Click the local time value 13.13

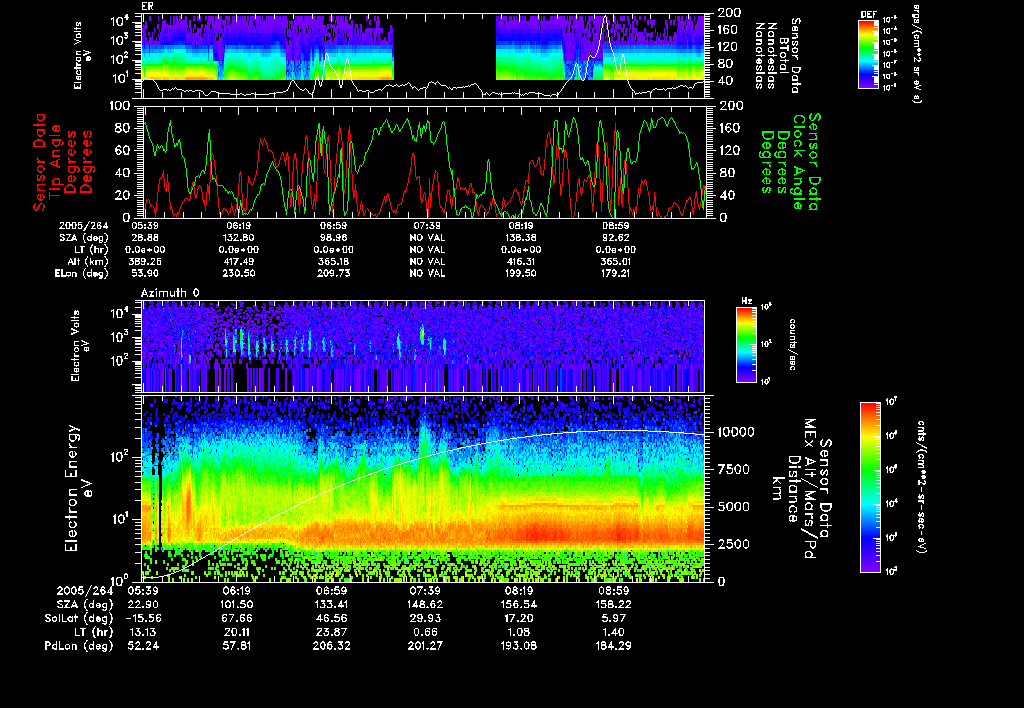(145, 632)
